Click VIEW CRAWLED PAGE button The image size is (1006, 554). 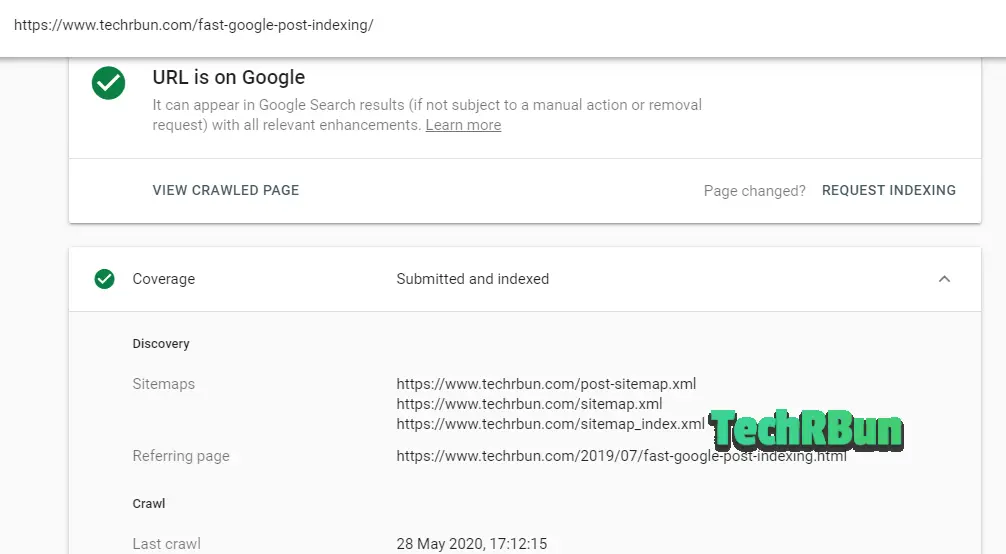click(x=226, y=191)
